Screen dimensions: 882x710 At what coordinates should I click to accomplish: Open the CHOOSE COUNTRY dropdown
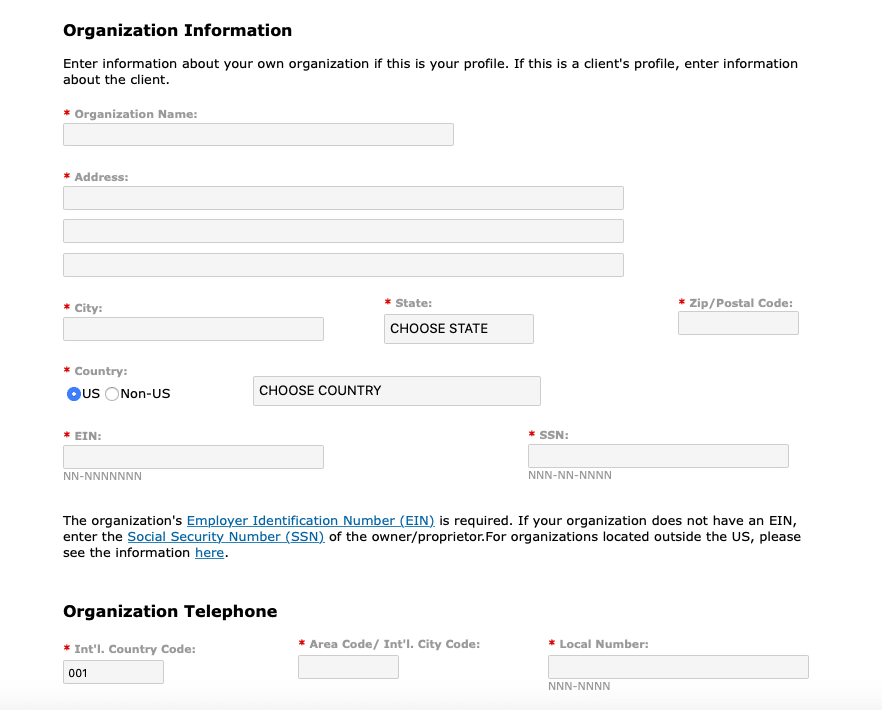[396, 390]
